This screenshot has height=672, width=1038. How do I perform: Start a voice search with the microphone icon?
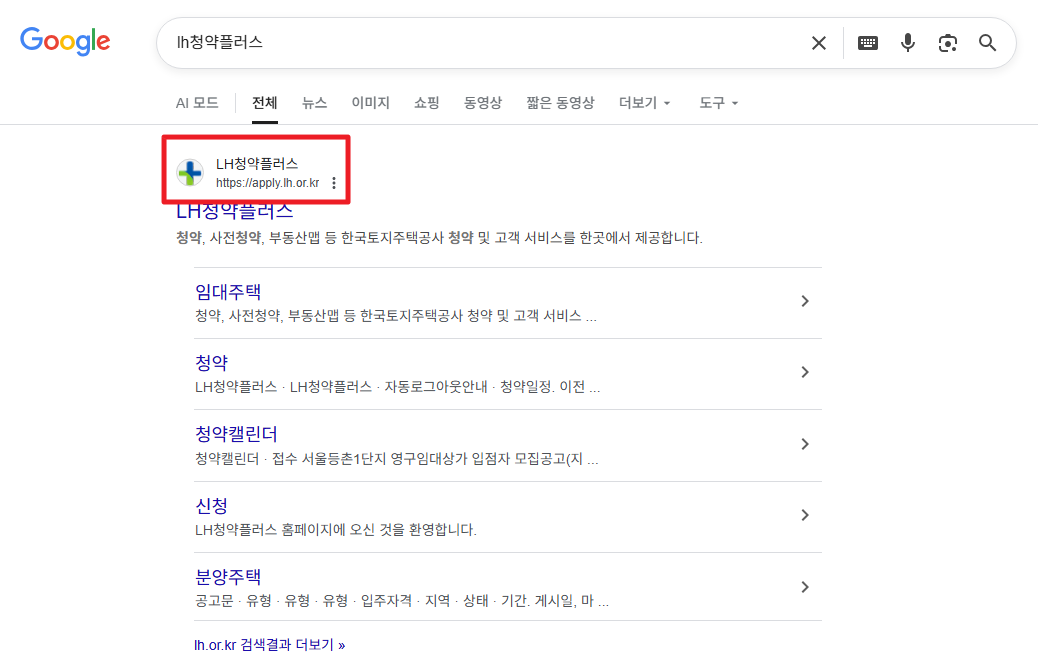pos(907,42)
